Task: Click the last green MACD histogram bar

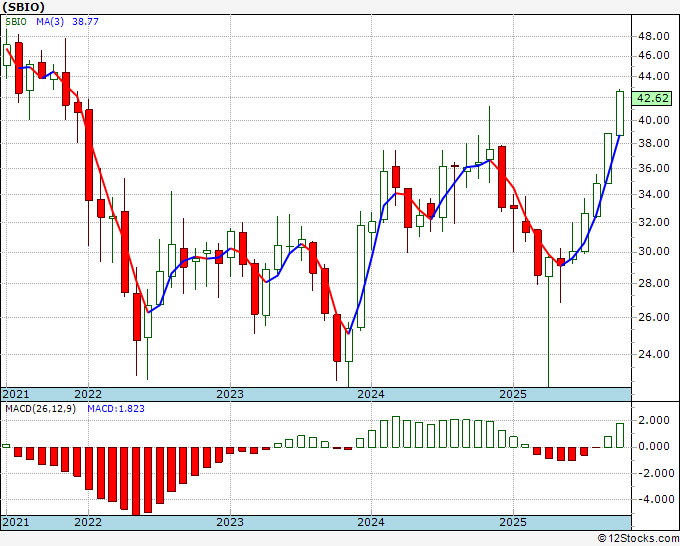Action: [x=620, y=435]
